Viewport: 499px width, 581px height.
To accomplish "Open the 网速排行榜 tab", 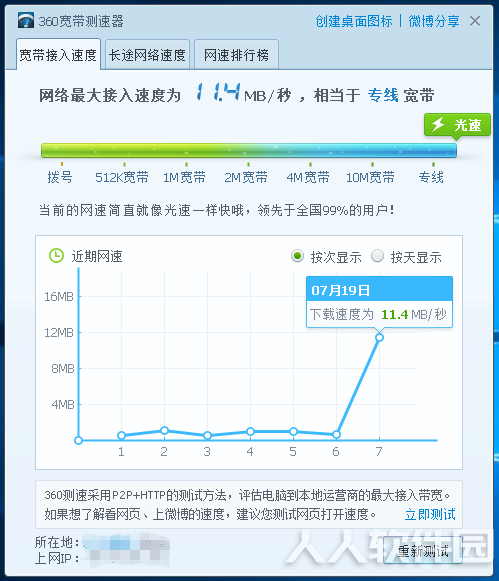I will pos(236,55).
